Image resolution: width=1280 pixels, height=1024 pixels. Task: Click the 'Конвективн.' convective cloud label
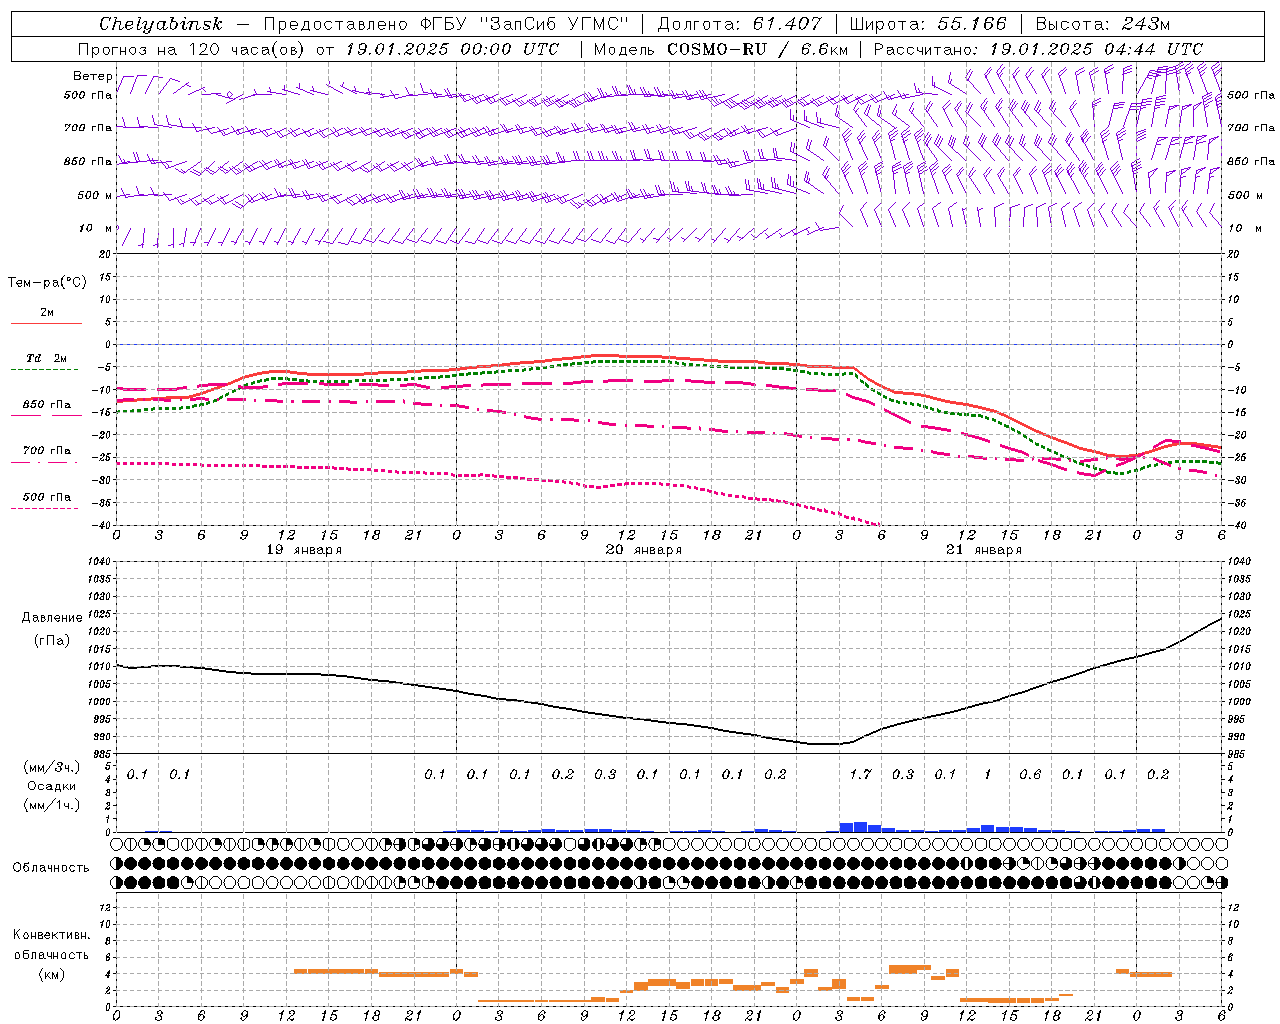click(51, 935)
